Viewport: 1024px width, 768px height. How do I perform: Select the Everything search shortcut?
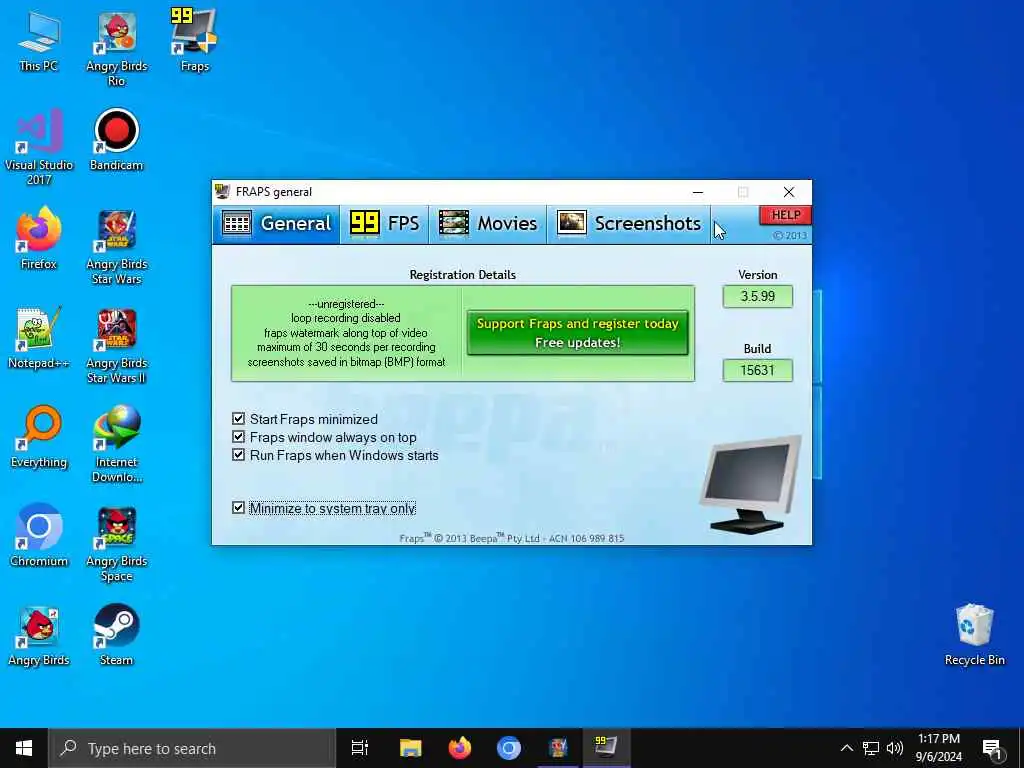(x=39, y=437)
